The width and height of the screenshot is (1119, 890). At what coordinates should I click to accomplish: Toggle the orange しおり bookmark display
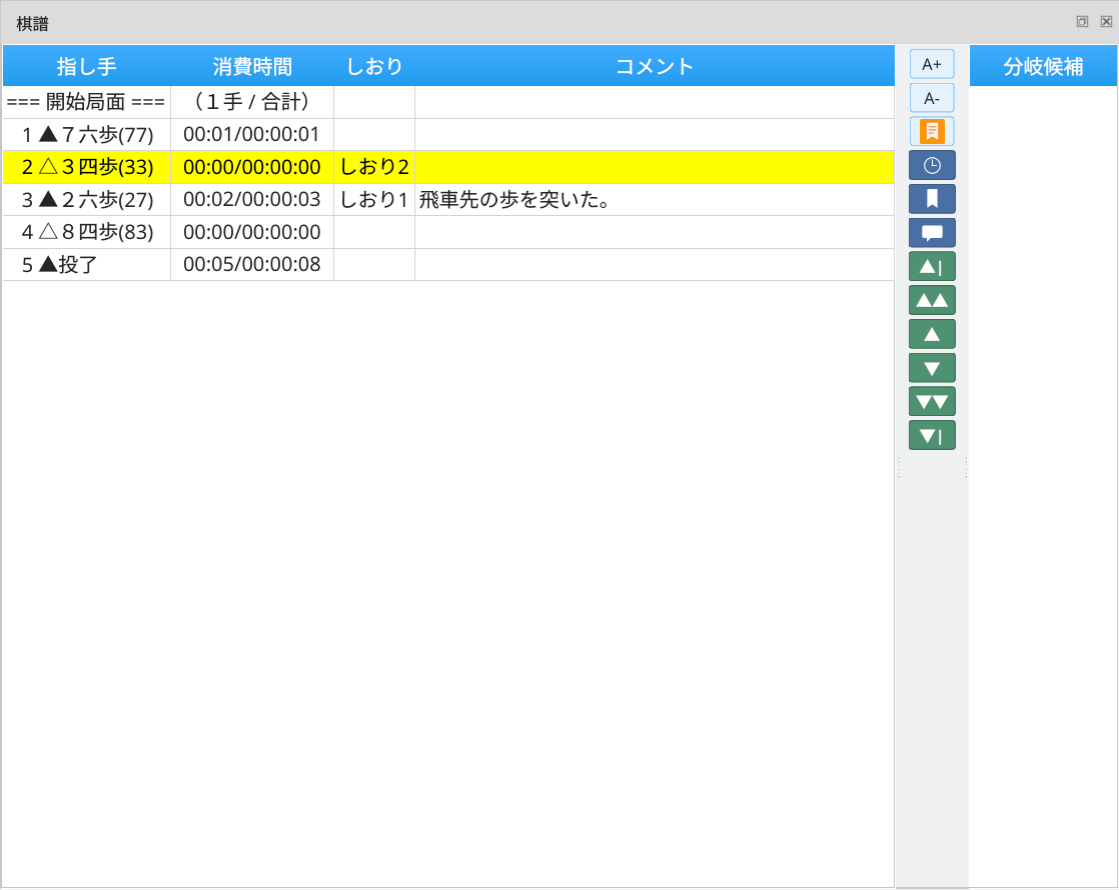coord(931,131)
